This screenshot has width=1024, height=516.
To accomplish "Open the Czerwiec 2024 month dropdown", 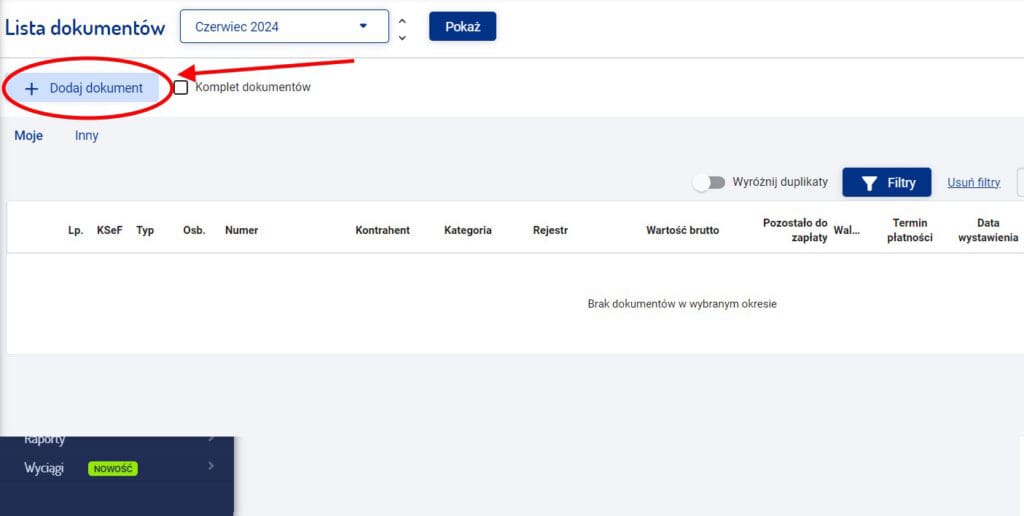I will coord(284,27).
